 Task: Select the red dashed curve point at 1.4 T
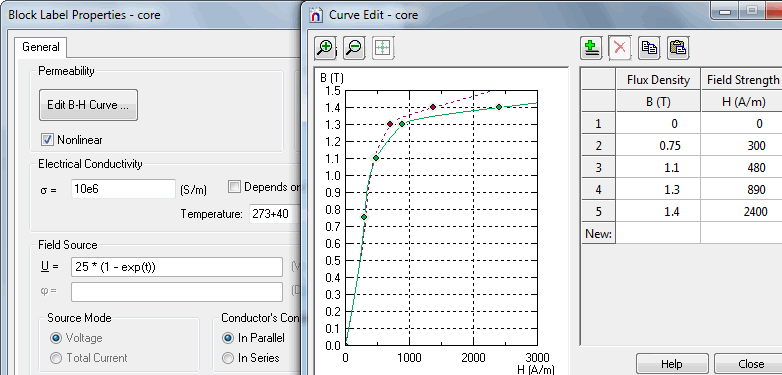pos(433,107)
